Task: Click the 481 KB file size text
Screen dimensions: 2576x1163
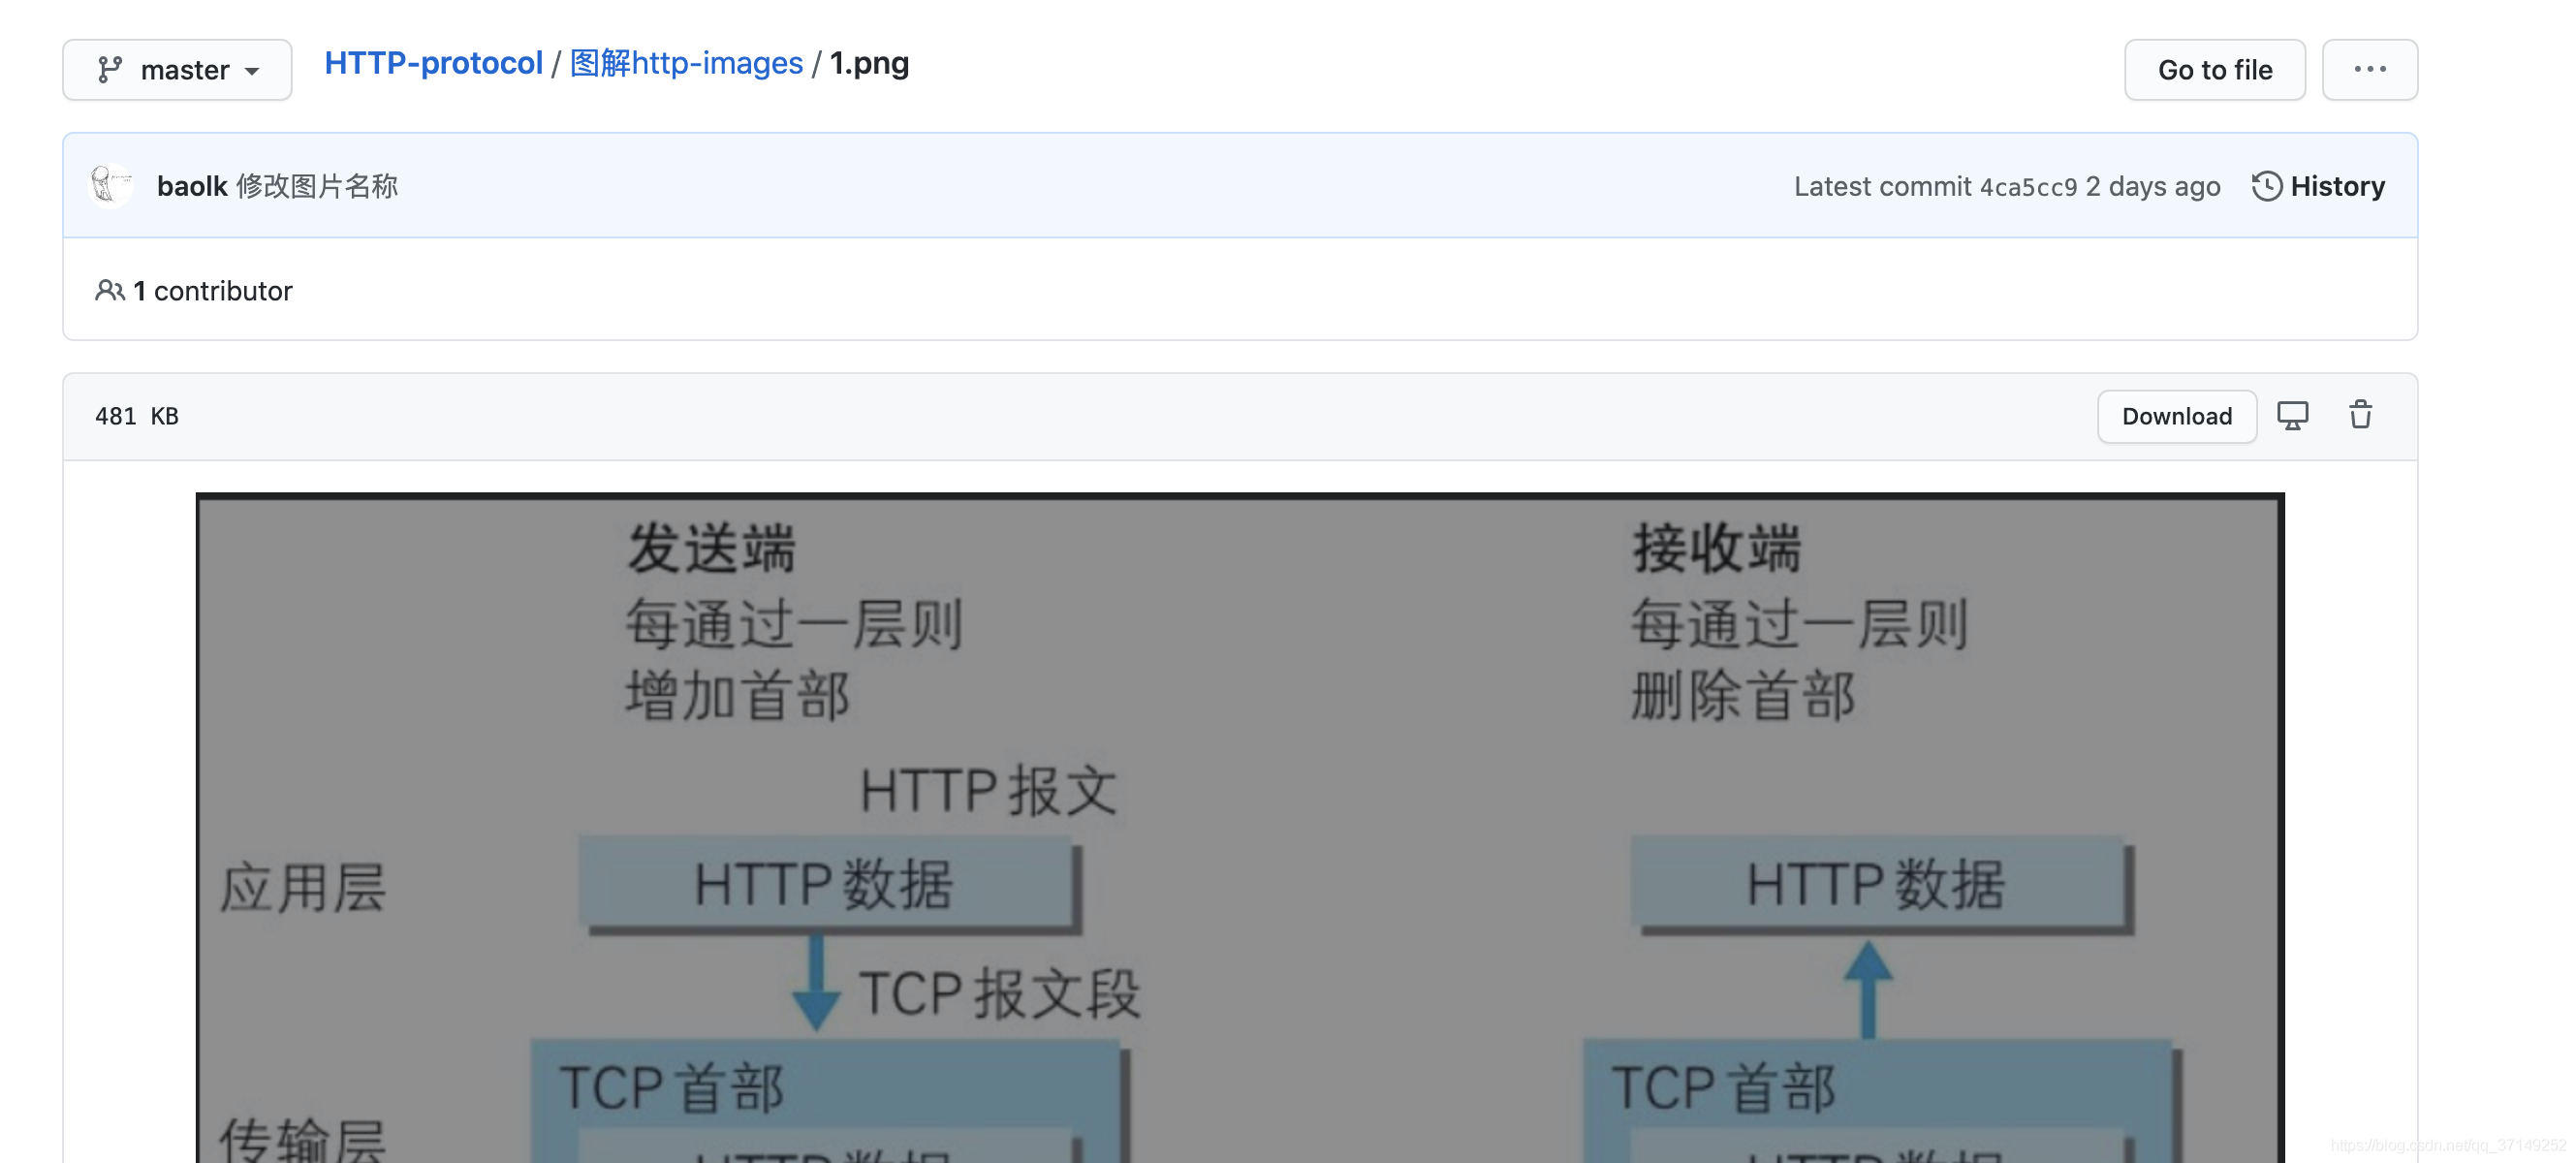Action: [x=137, y=416]
